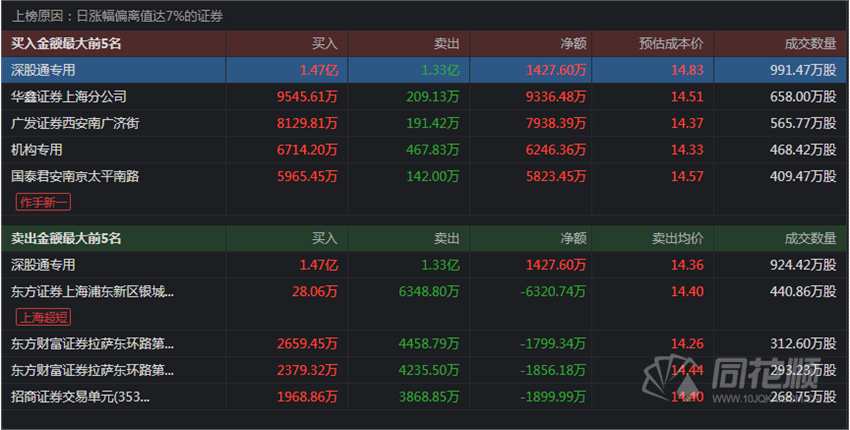Click net amount 5823.45万
850x430 pixels.
556,176
